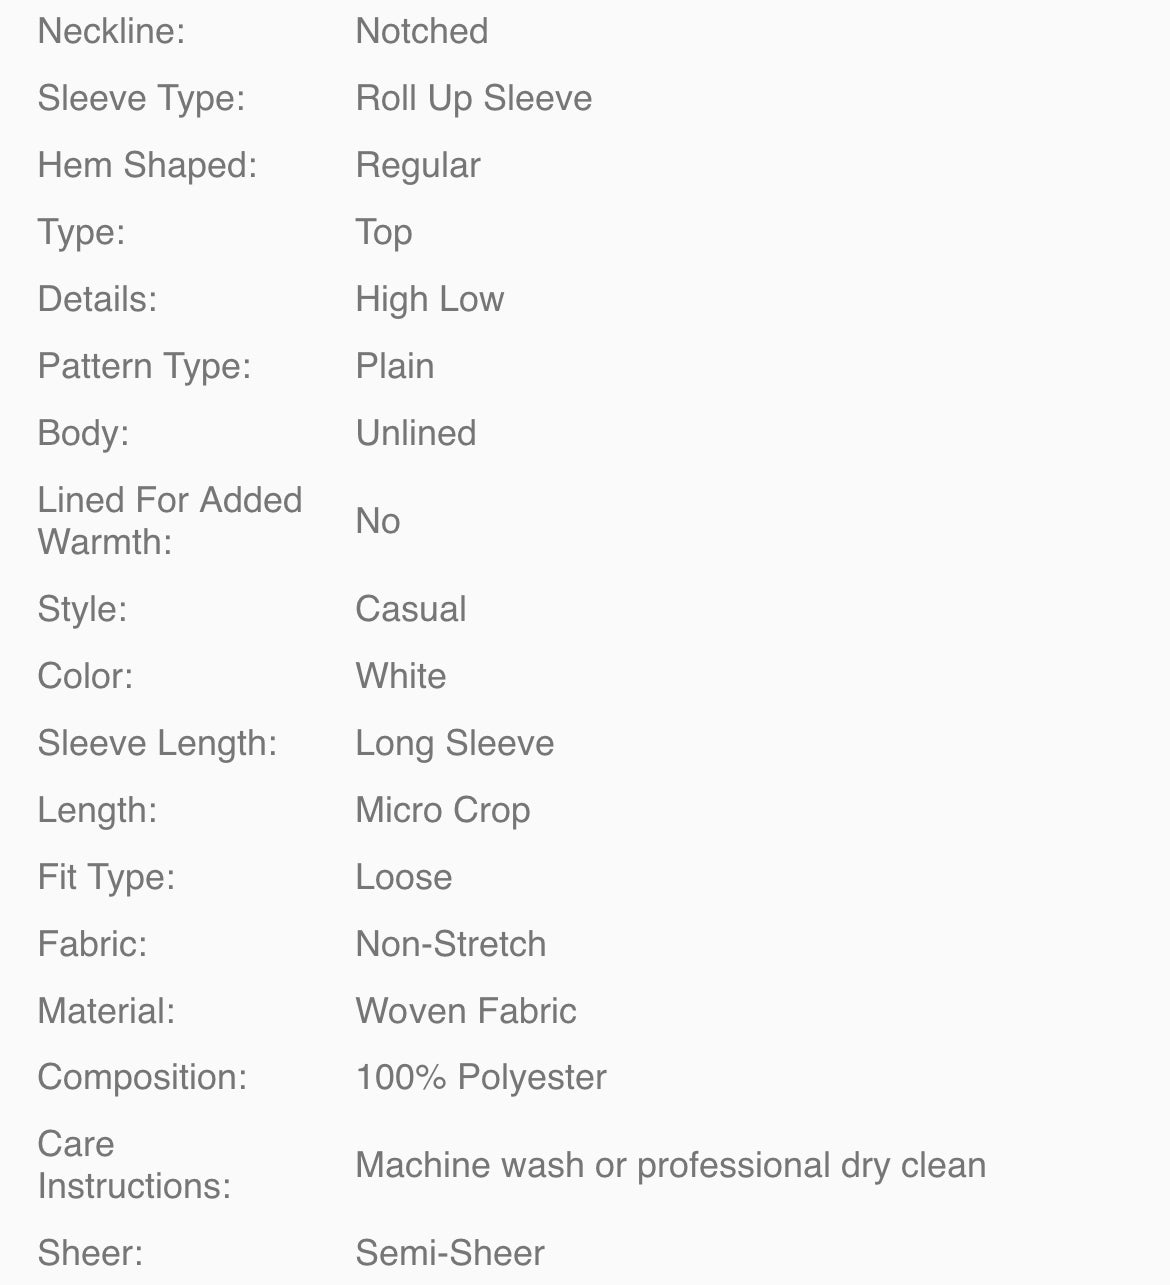Click the Semi-Sheer value
The width and height of the screenshot is (1170, 1285).
[x=449, y=1253]
